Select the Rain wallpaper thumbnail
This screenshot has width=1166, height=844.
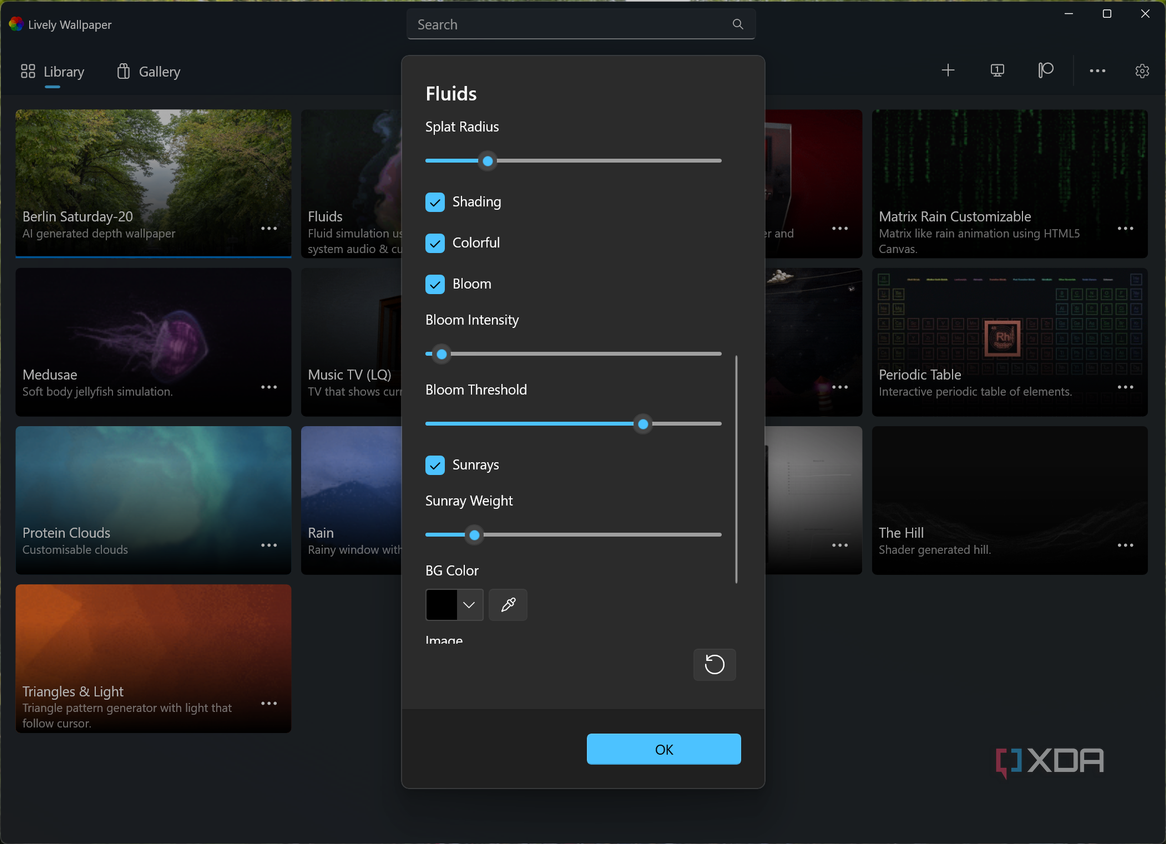tap(352, 500)
